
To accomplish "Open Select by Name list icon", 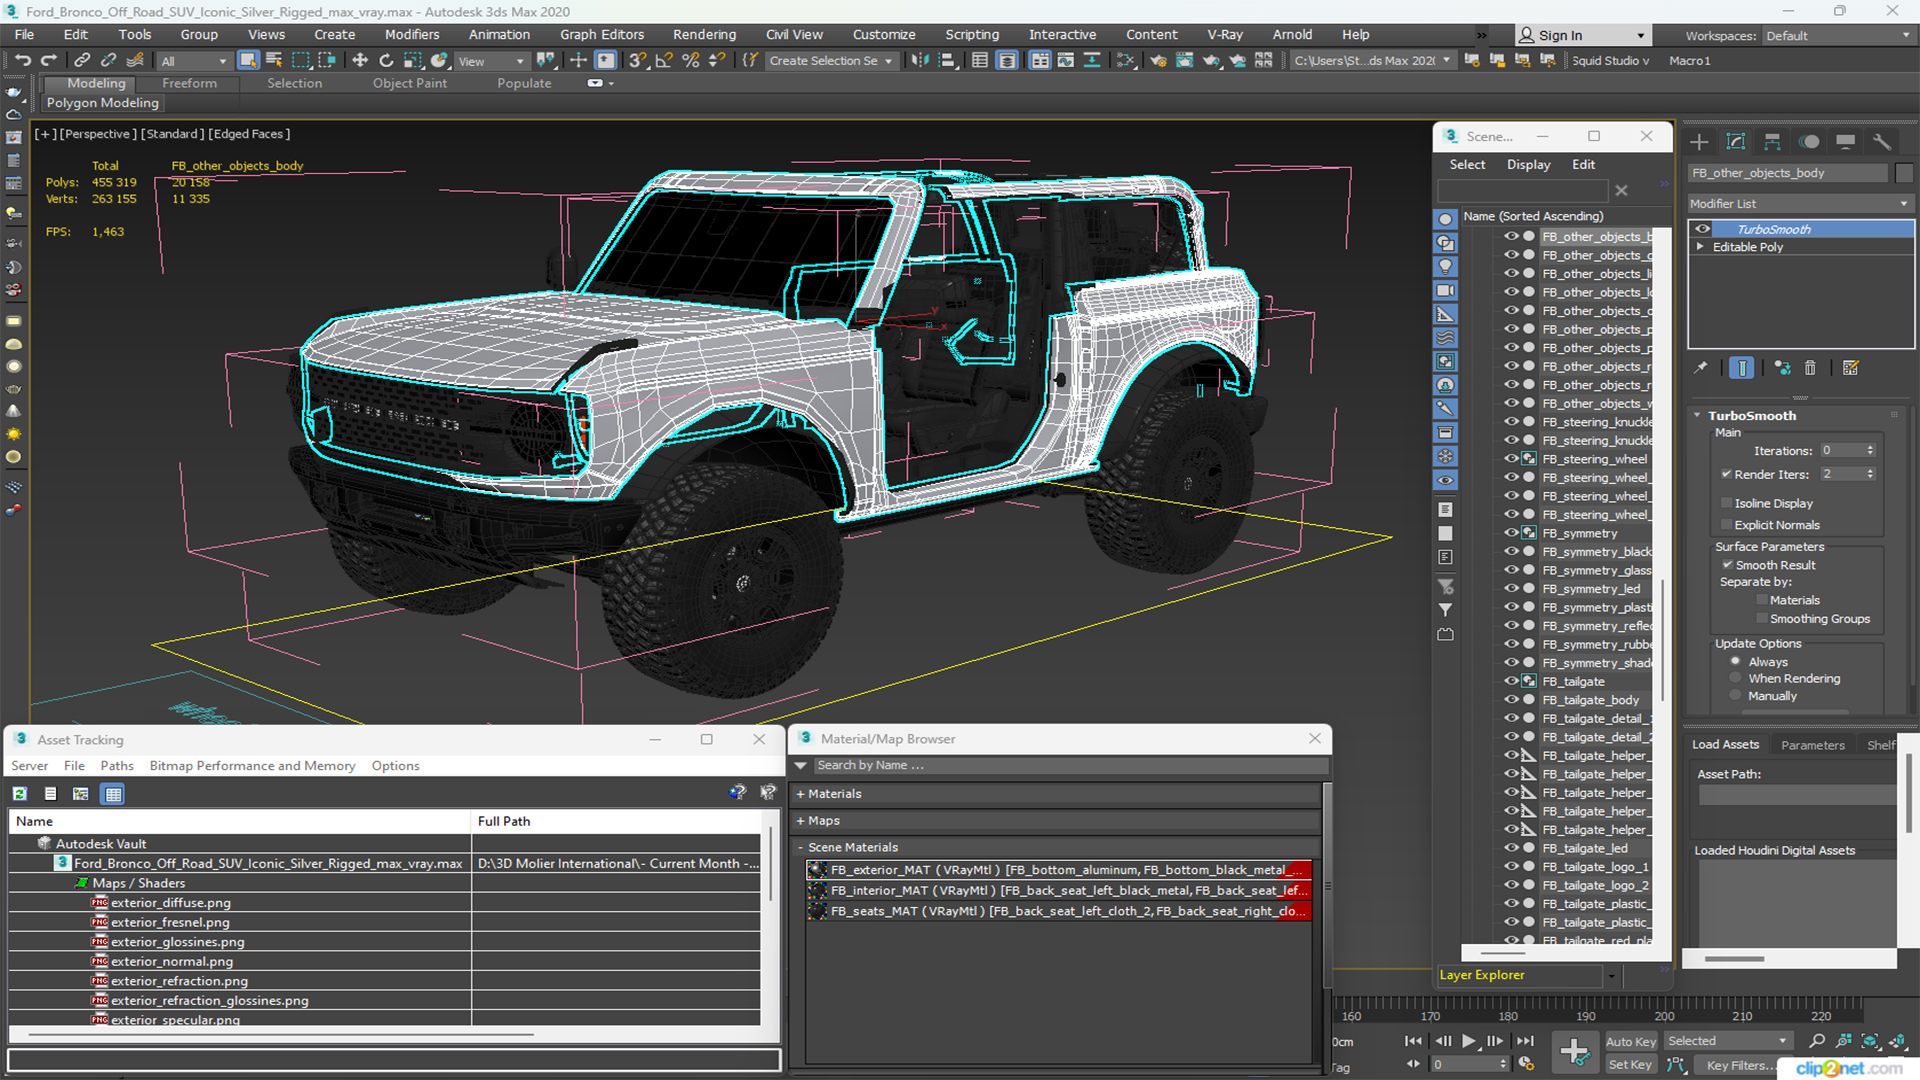I will point(274,61).
